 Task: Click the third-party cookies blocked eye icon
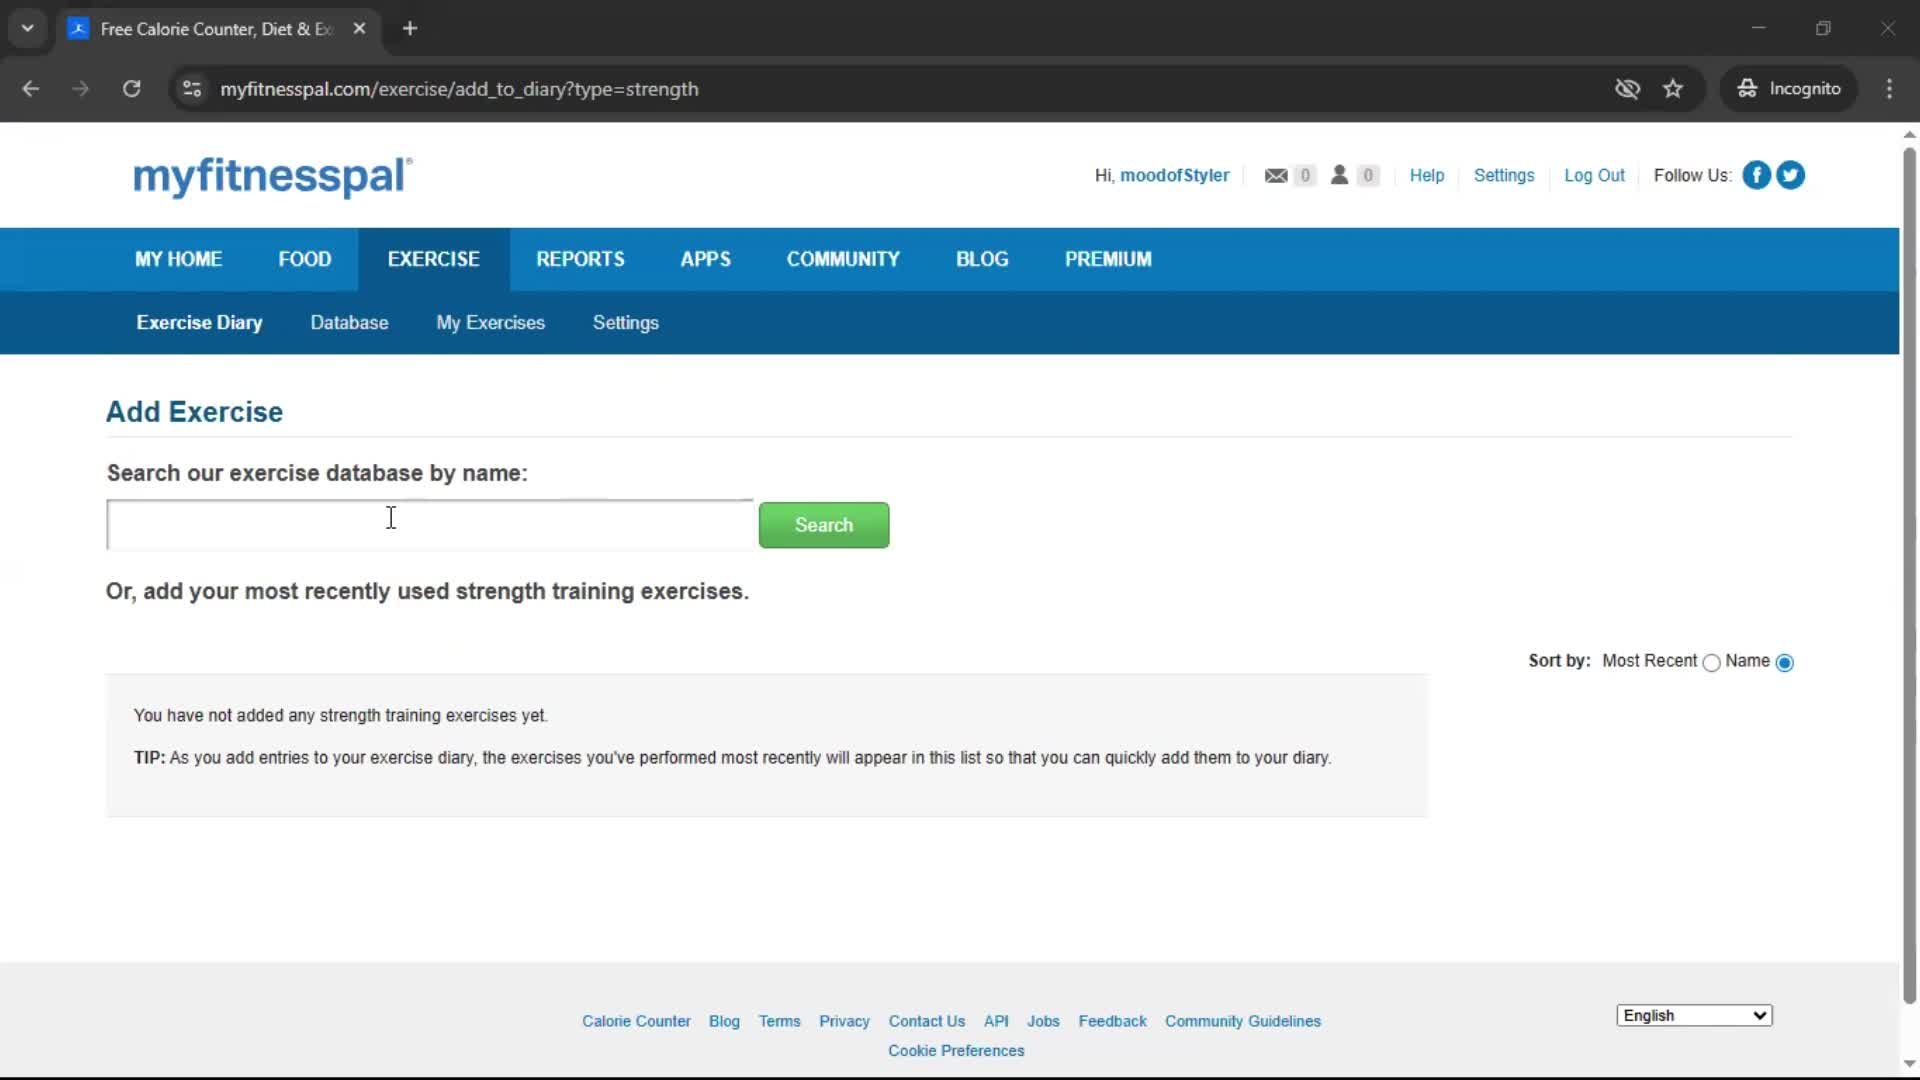pyautogui.click(x=1627, y=89)
